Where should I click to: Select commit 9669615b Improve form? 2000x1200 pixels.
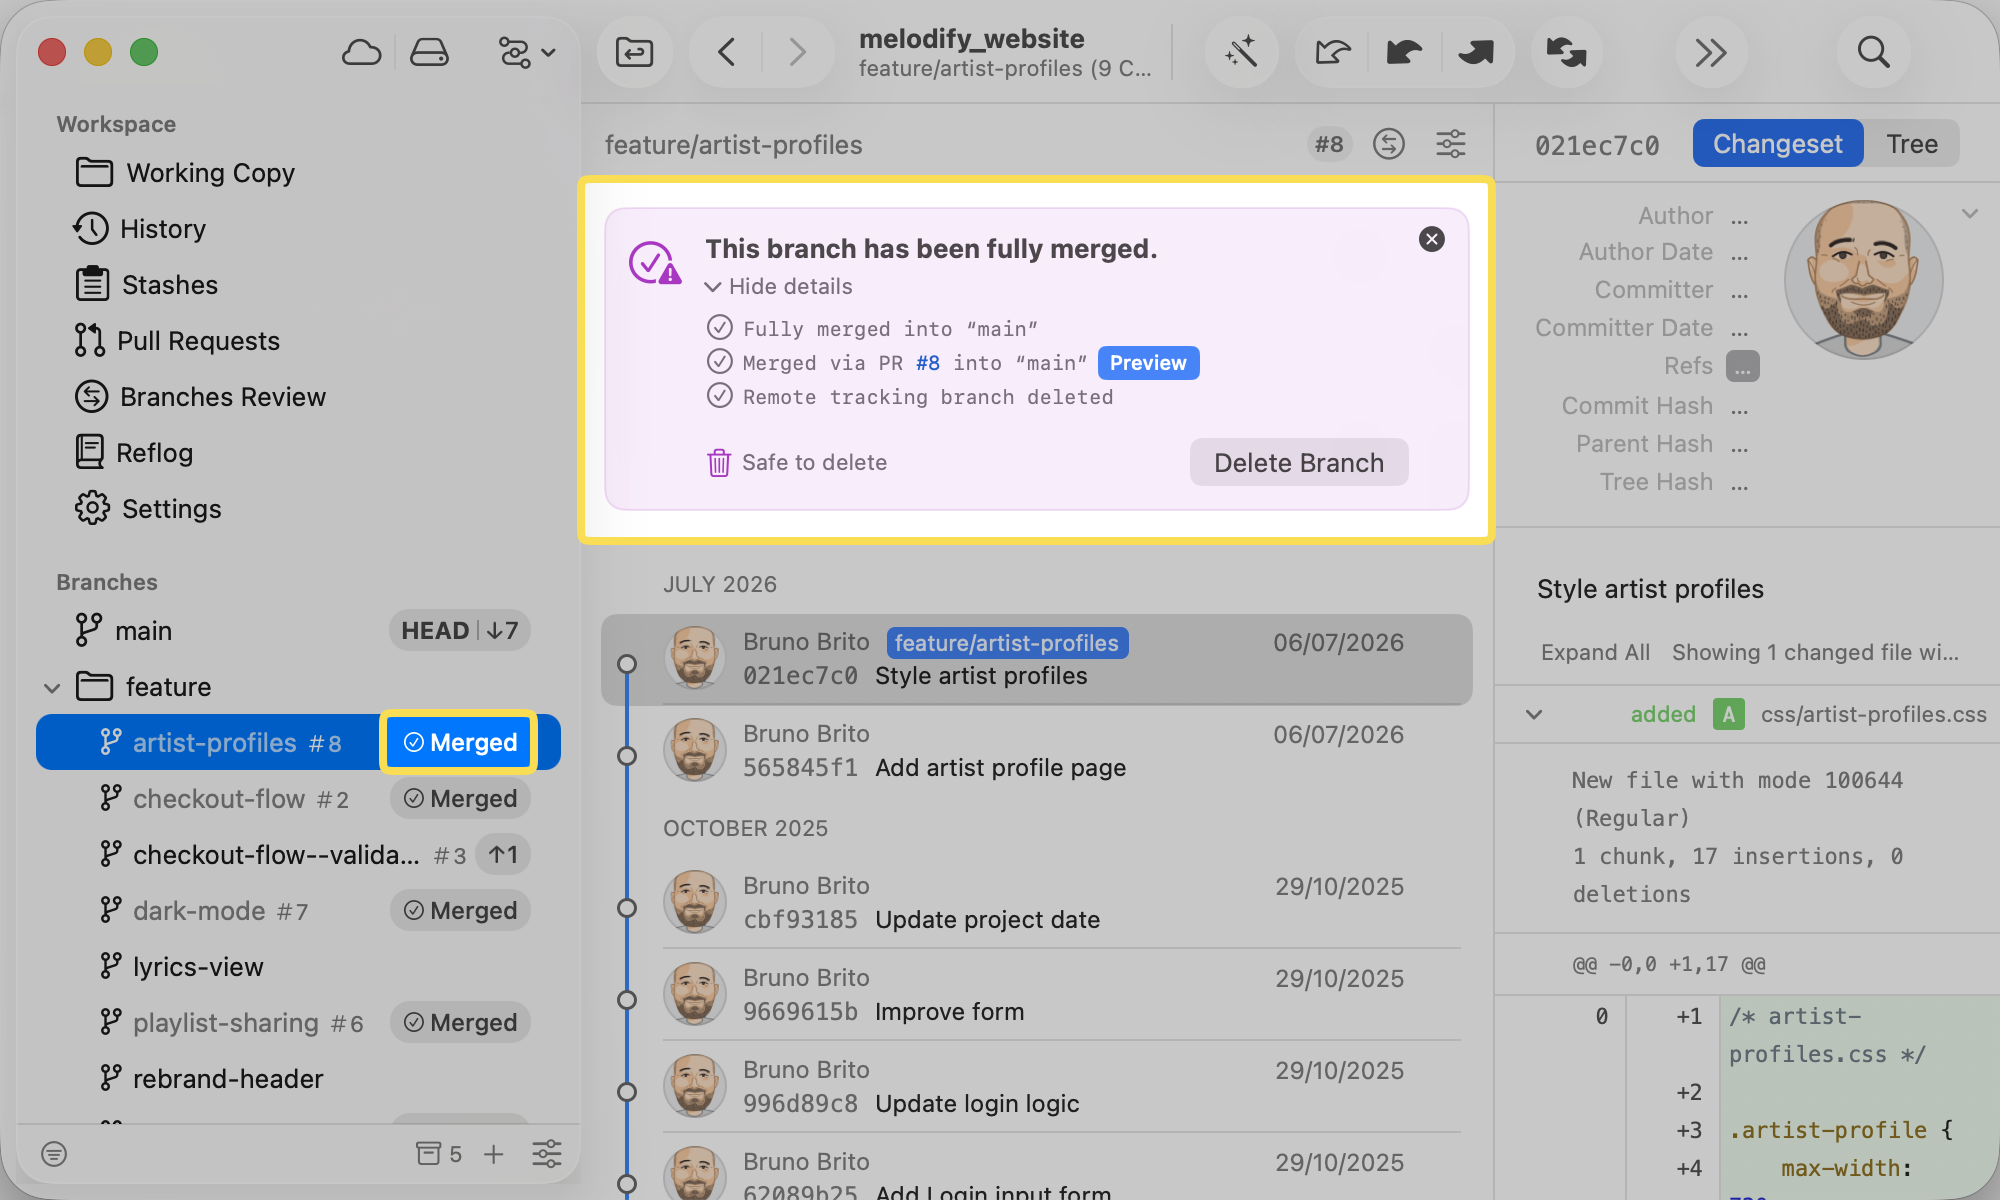point(1036,995)
